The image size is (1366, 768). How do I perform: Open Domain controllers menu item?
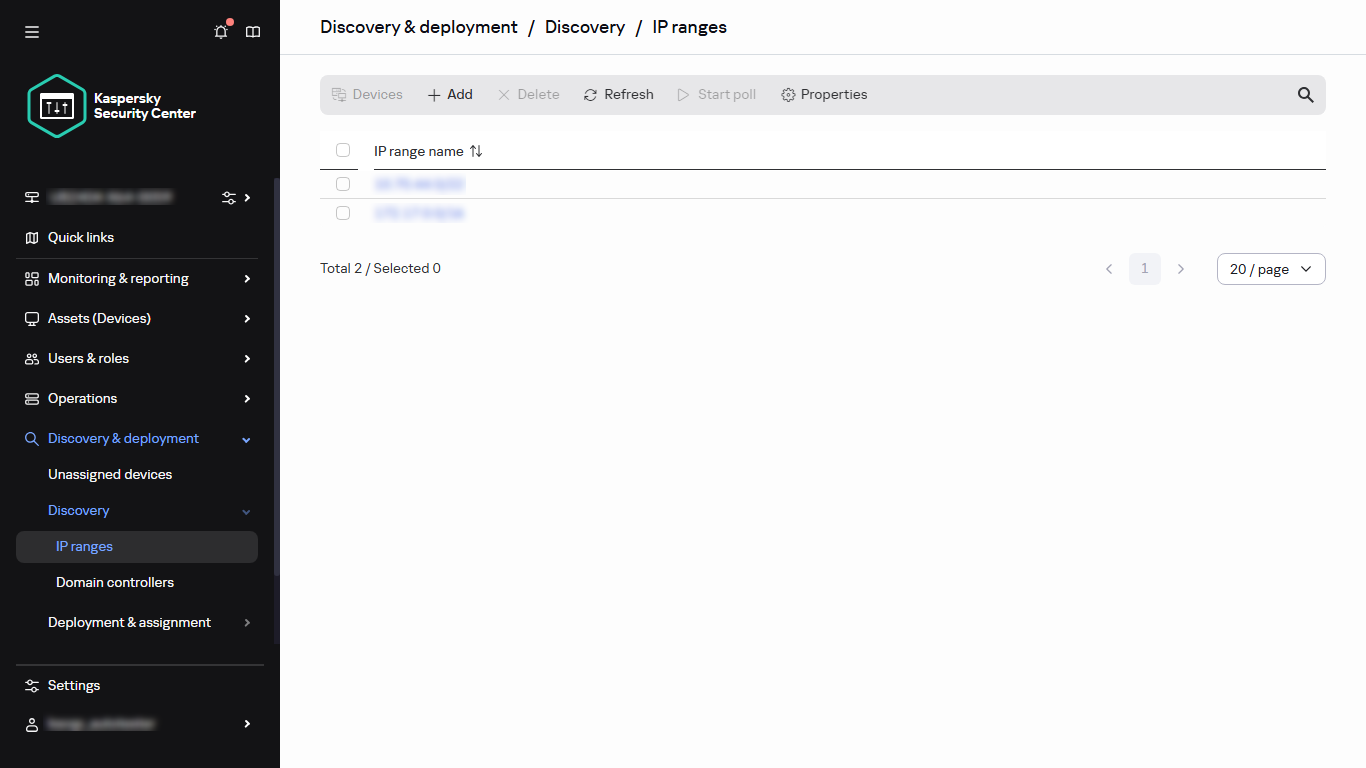pyautogui.click(x=115, y=583)
